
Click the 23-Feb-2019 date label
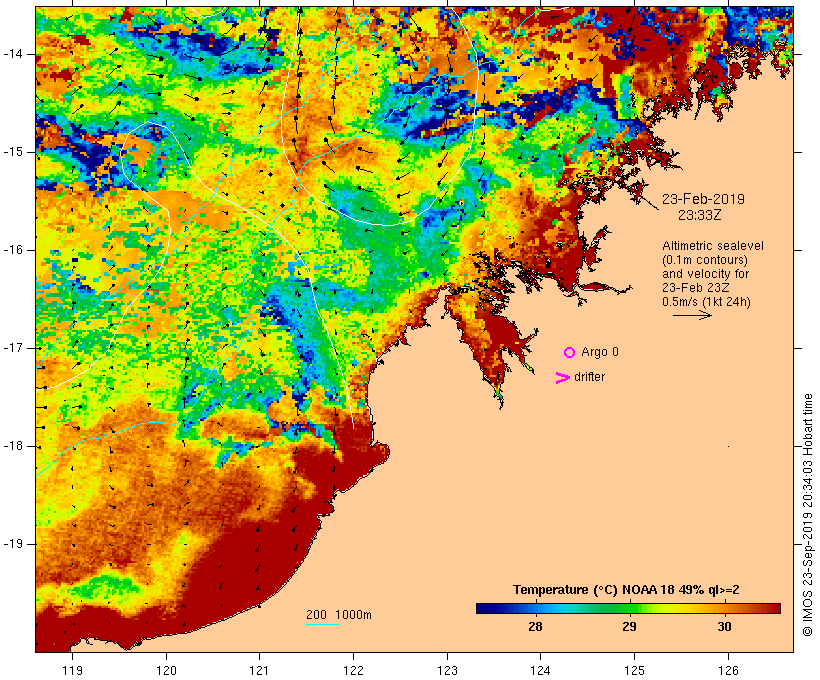click(x=703, y=199)
